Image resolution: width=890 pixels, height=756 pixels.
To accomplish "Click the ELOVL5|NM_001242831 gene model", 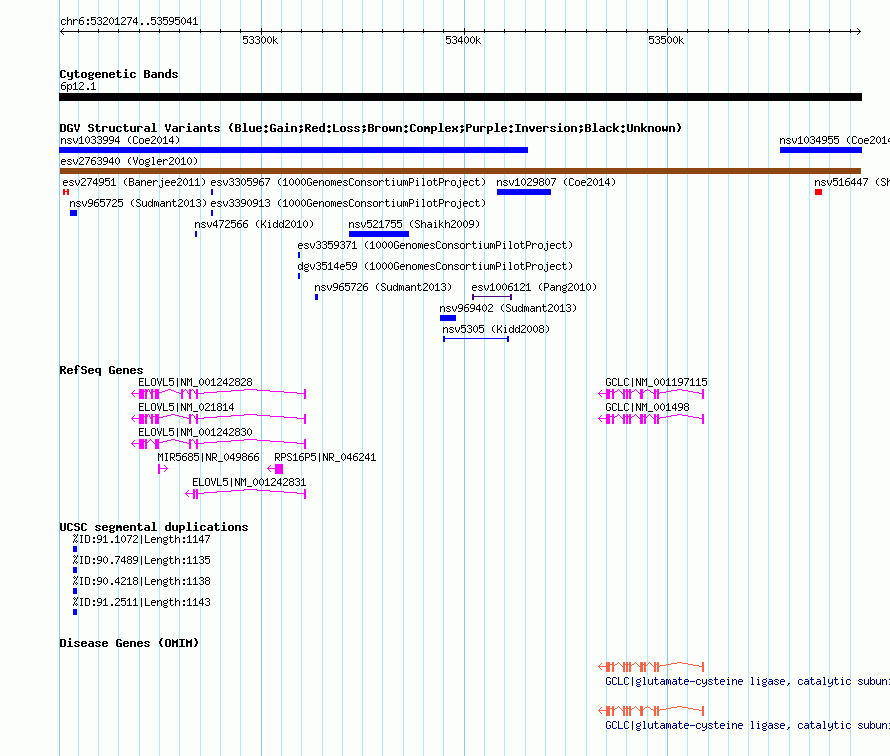I will click(x=246, y=494).
